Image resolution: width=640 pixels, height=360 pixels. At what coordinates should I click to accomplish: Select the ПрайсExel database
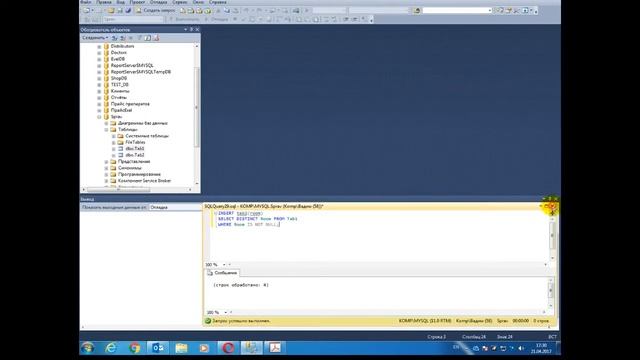pos(121,110)
